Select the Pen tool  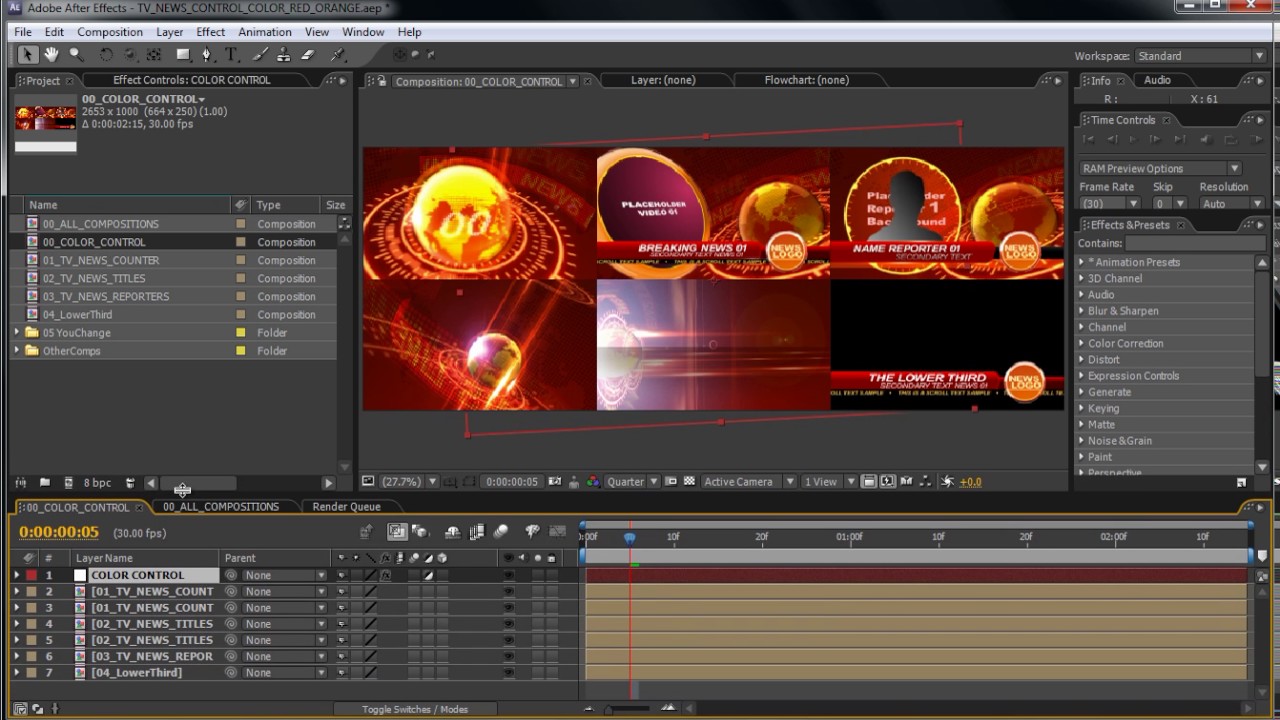click(207, 55)
